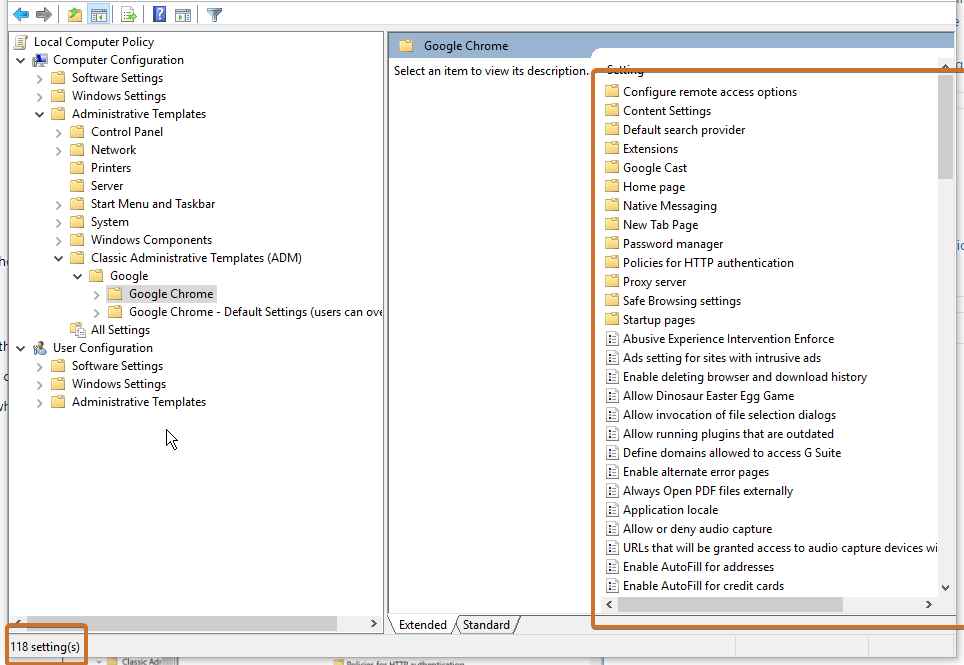This screenshot has width=964, height=665.
Task: Click the Abusive Experience Intervention Enforce policy icon
Action: click(612, 339)
